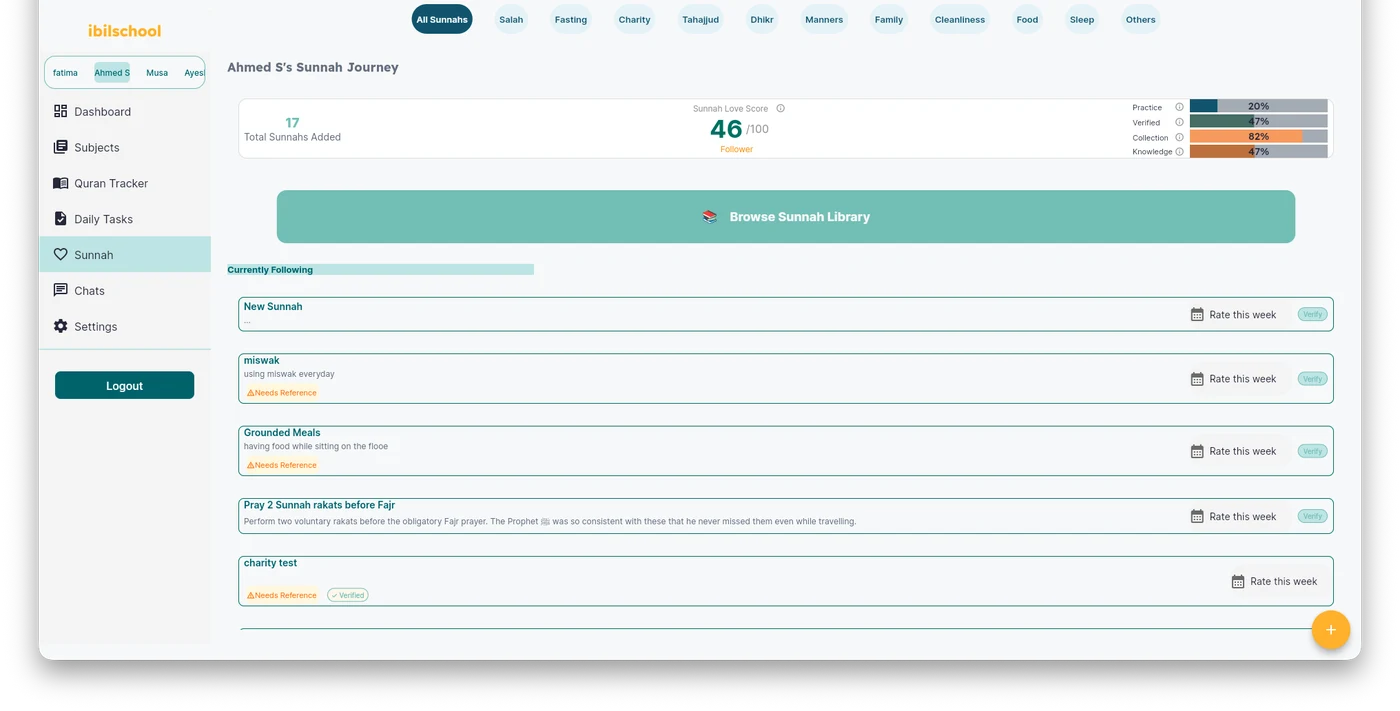Click Rate this week for Grounded Meals

click(1233, 451)
